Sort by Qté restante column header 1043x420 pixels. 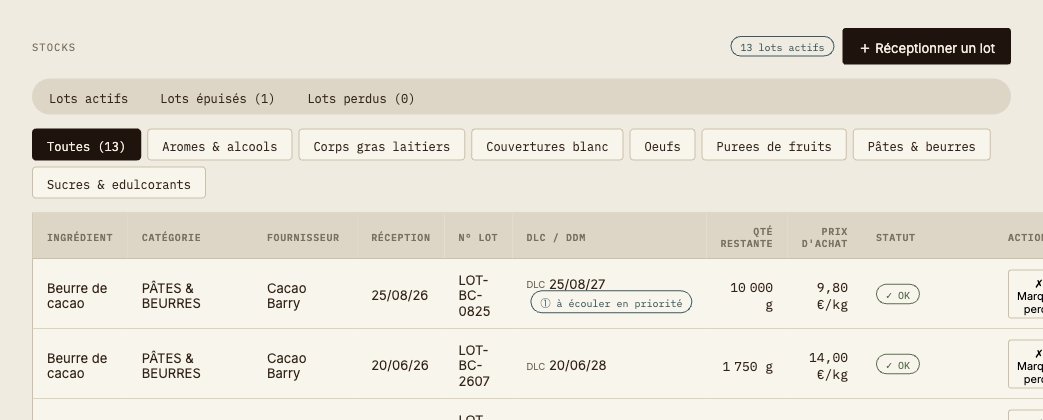coord(746,237)
